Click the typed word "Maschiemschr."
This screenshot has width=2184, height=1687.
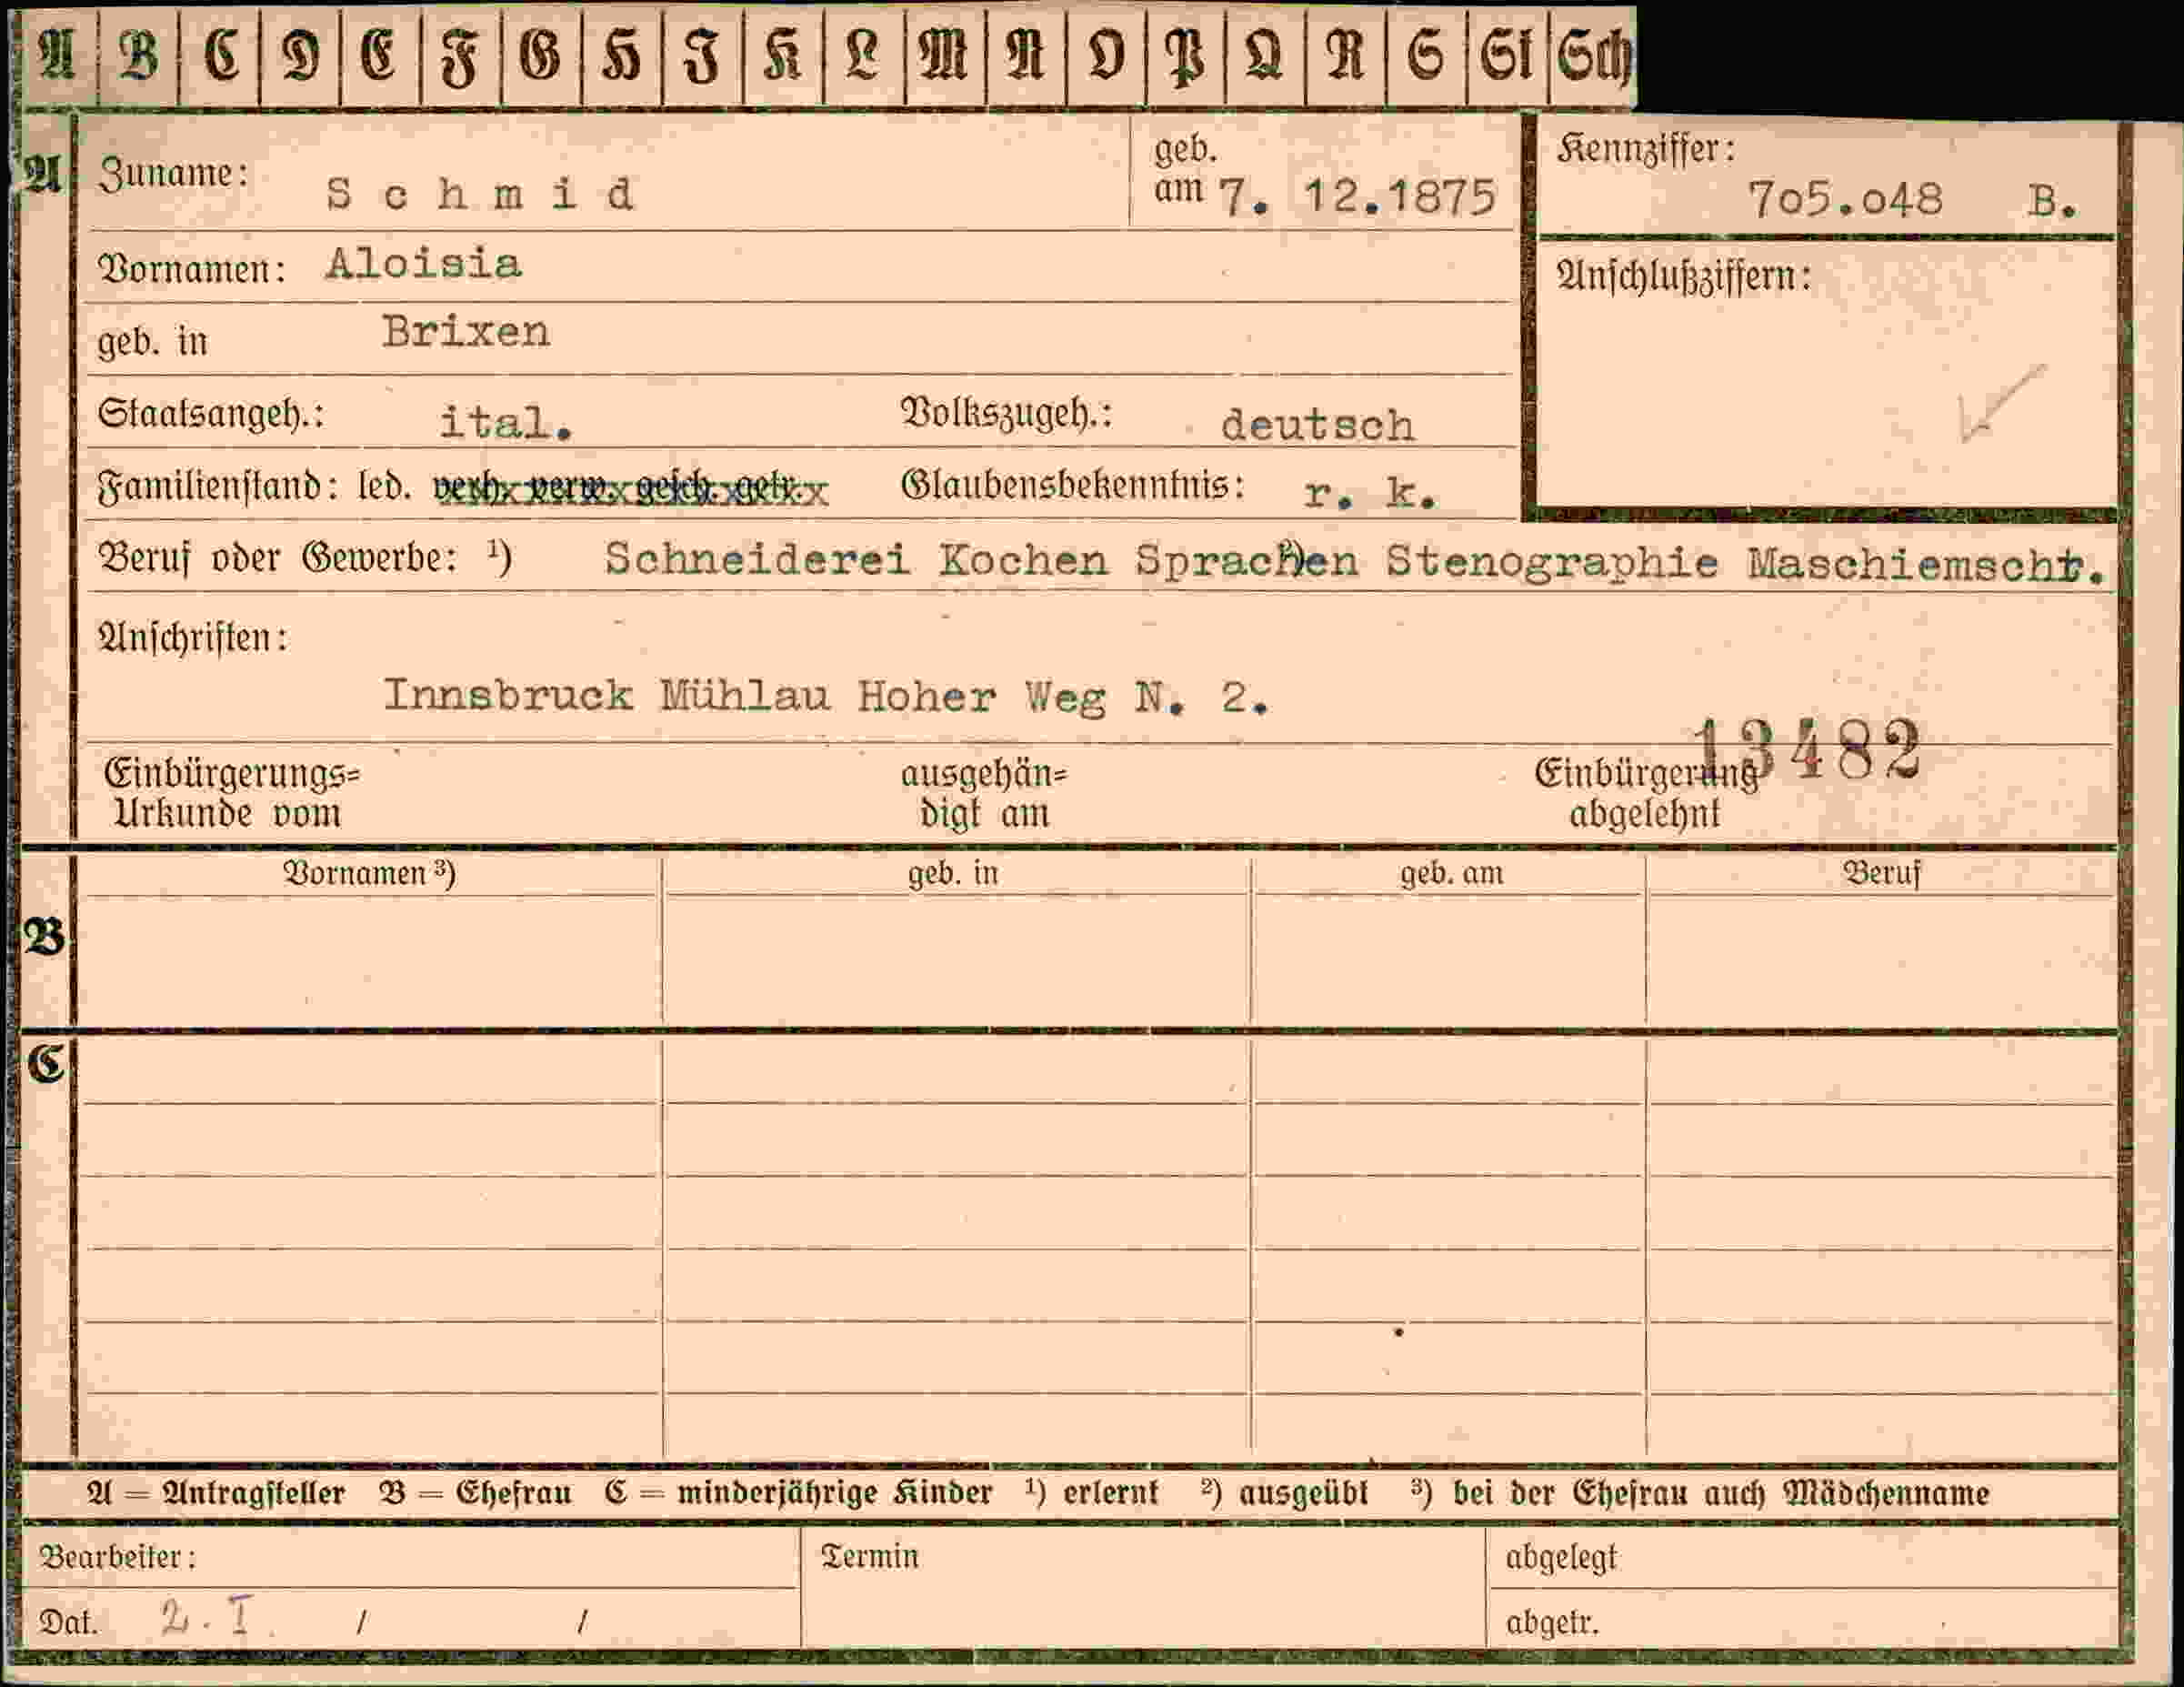pyautogui.click(x=1926, y=565)
